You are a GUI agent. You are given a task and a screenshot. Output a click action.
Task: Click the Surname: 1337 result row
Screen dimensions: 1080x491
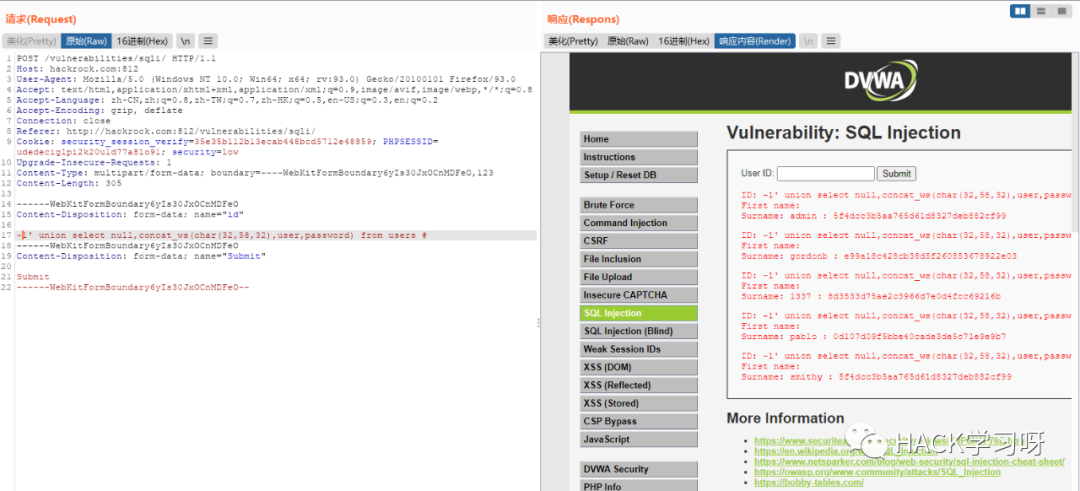click(871, 296)
